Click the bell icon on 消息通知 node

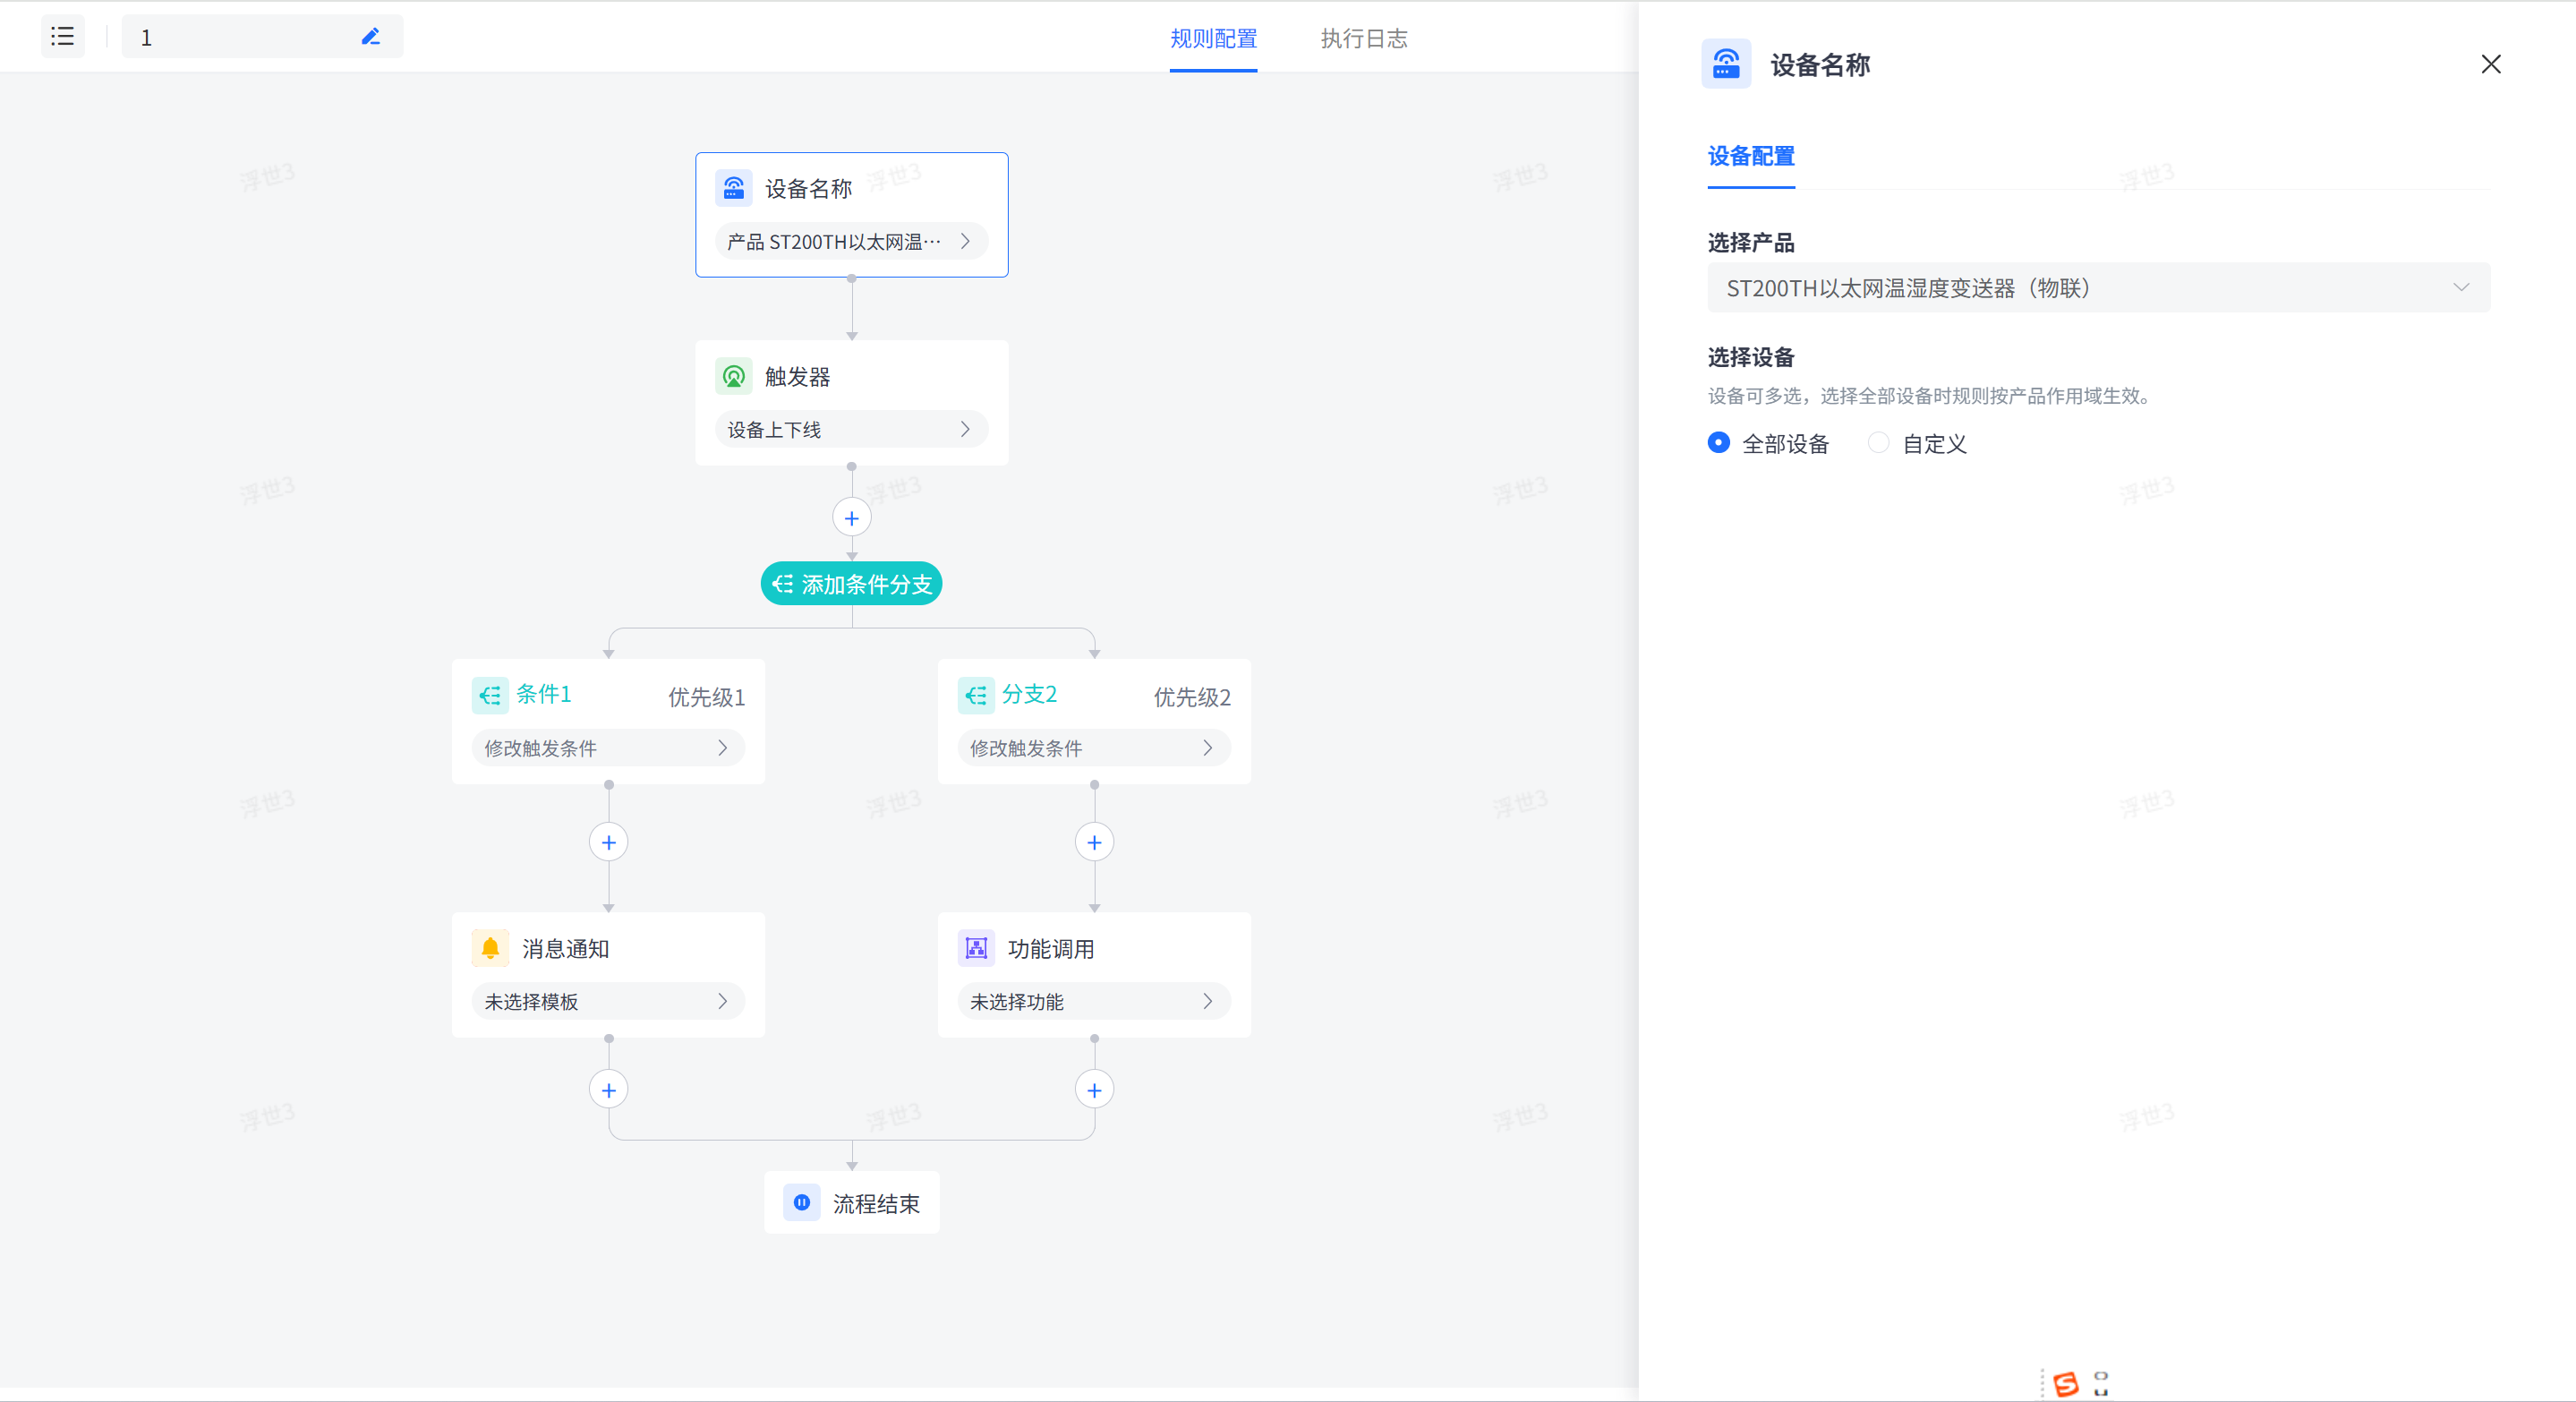tap(490, 948)
